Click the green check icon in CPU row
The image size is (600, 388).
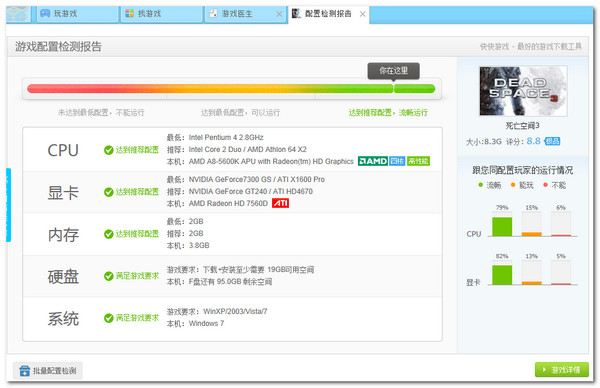coord(109,150)
